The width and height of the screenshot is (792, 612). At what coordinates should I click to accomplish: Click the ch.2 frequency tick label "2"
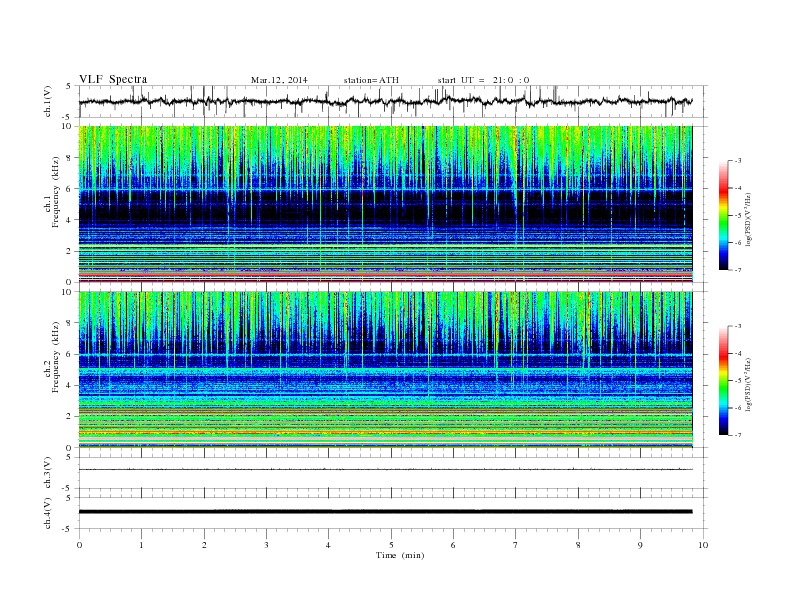[69, 417]
